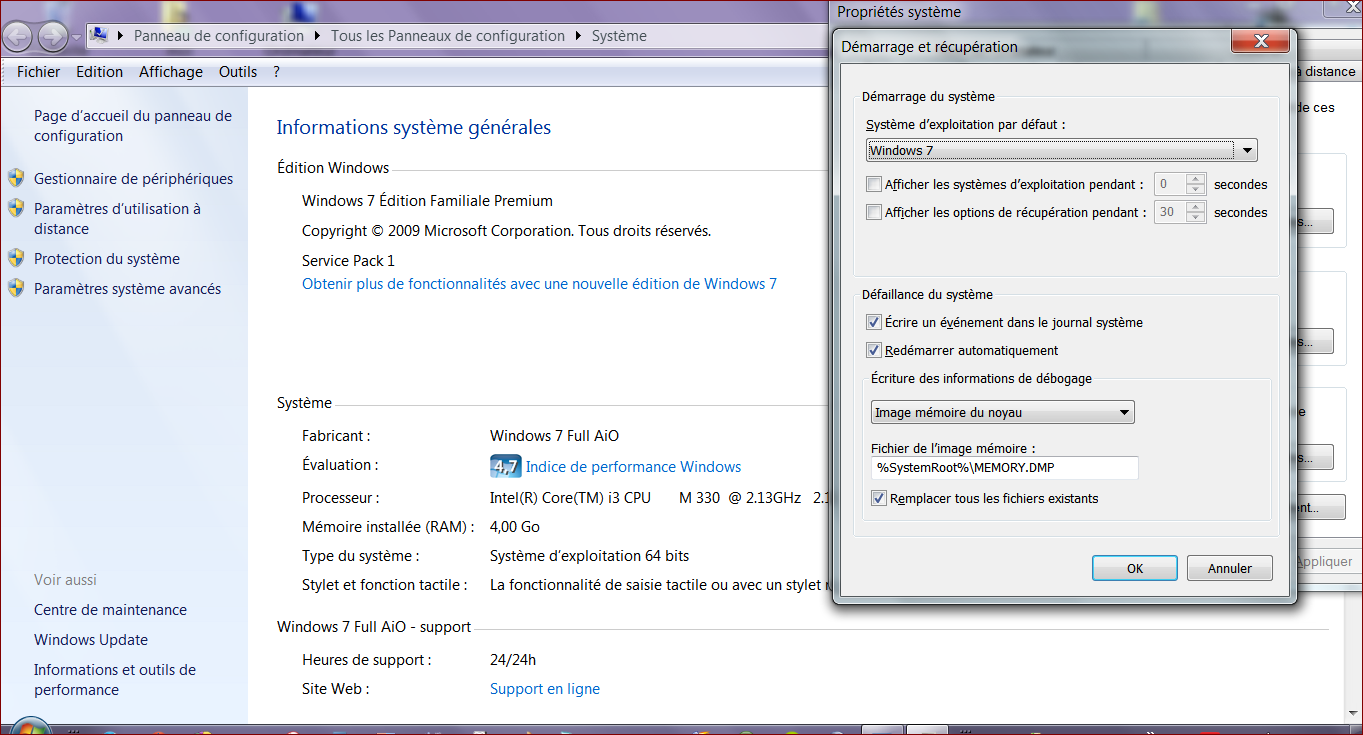1363x735 pixels.
Task: Click the Informations système générales heading
Action: [414, 128]
